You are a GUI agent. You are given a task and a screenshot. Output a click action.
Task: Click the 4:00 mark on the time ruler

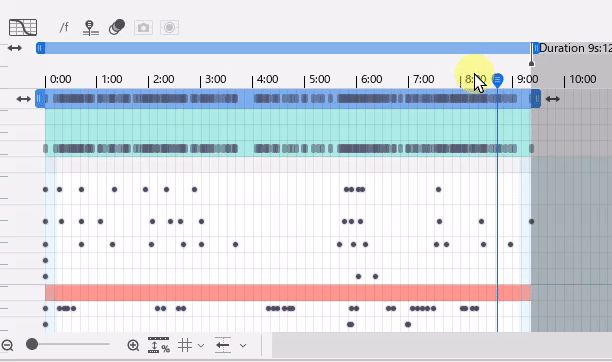point(267,79)
